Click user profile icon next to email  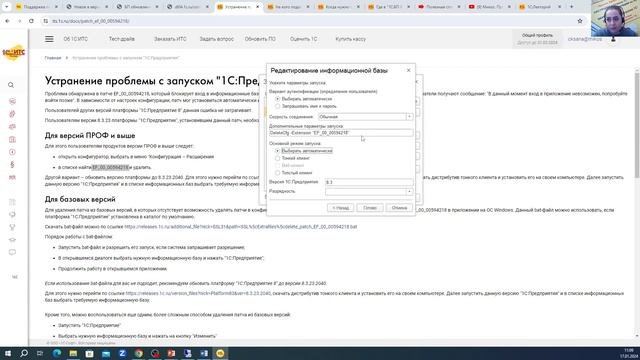613,39
